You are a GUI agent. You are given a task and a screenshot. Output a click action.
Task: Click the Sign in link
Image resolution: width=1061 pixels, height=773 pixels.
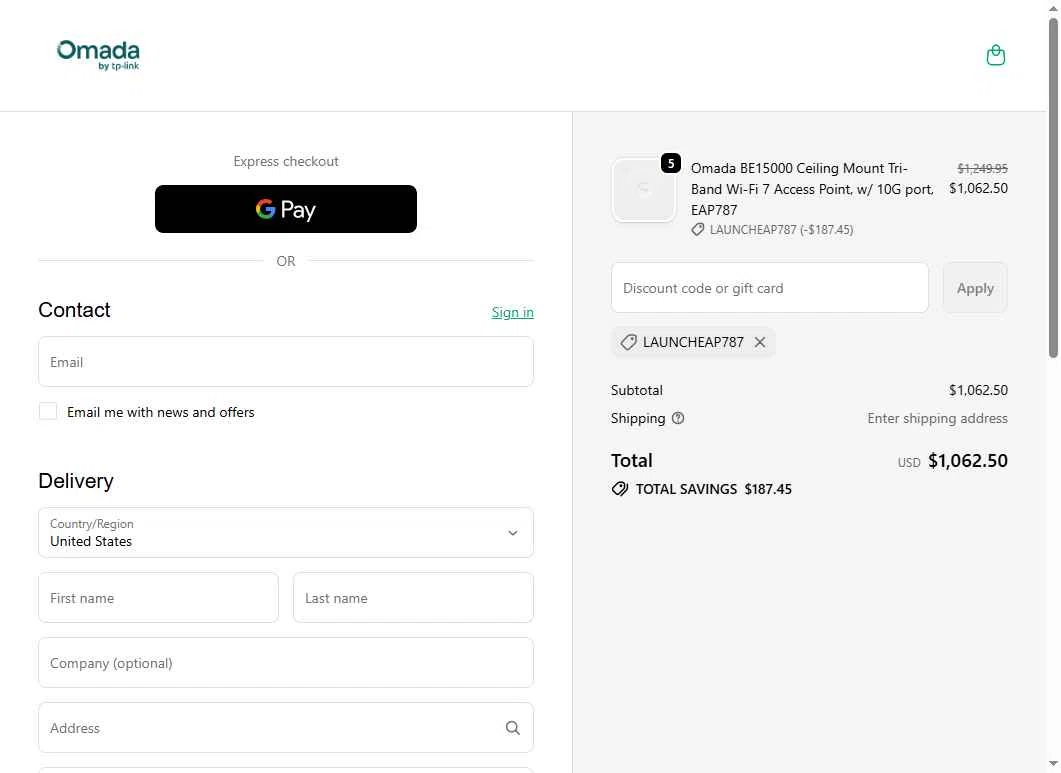tap(512, 312)
